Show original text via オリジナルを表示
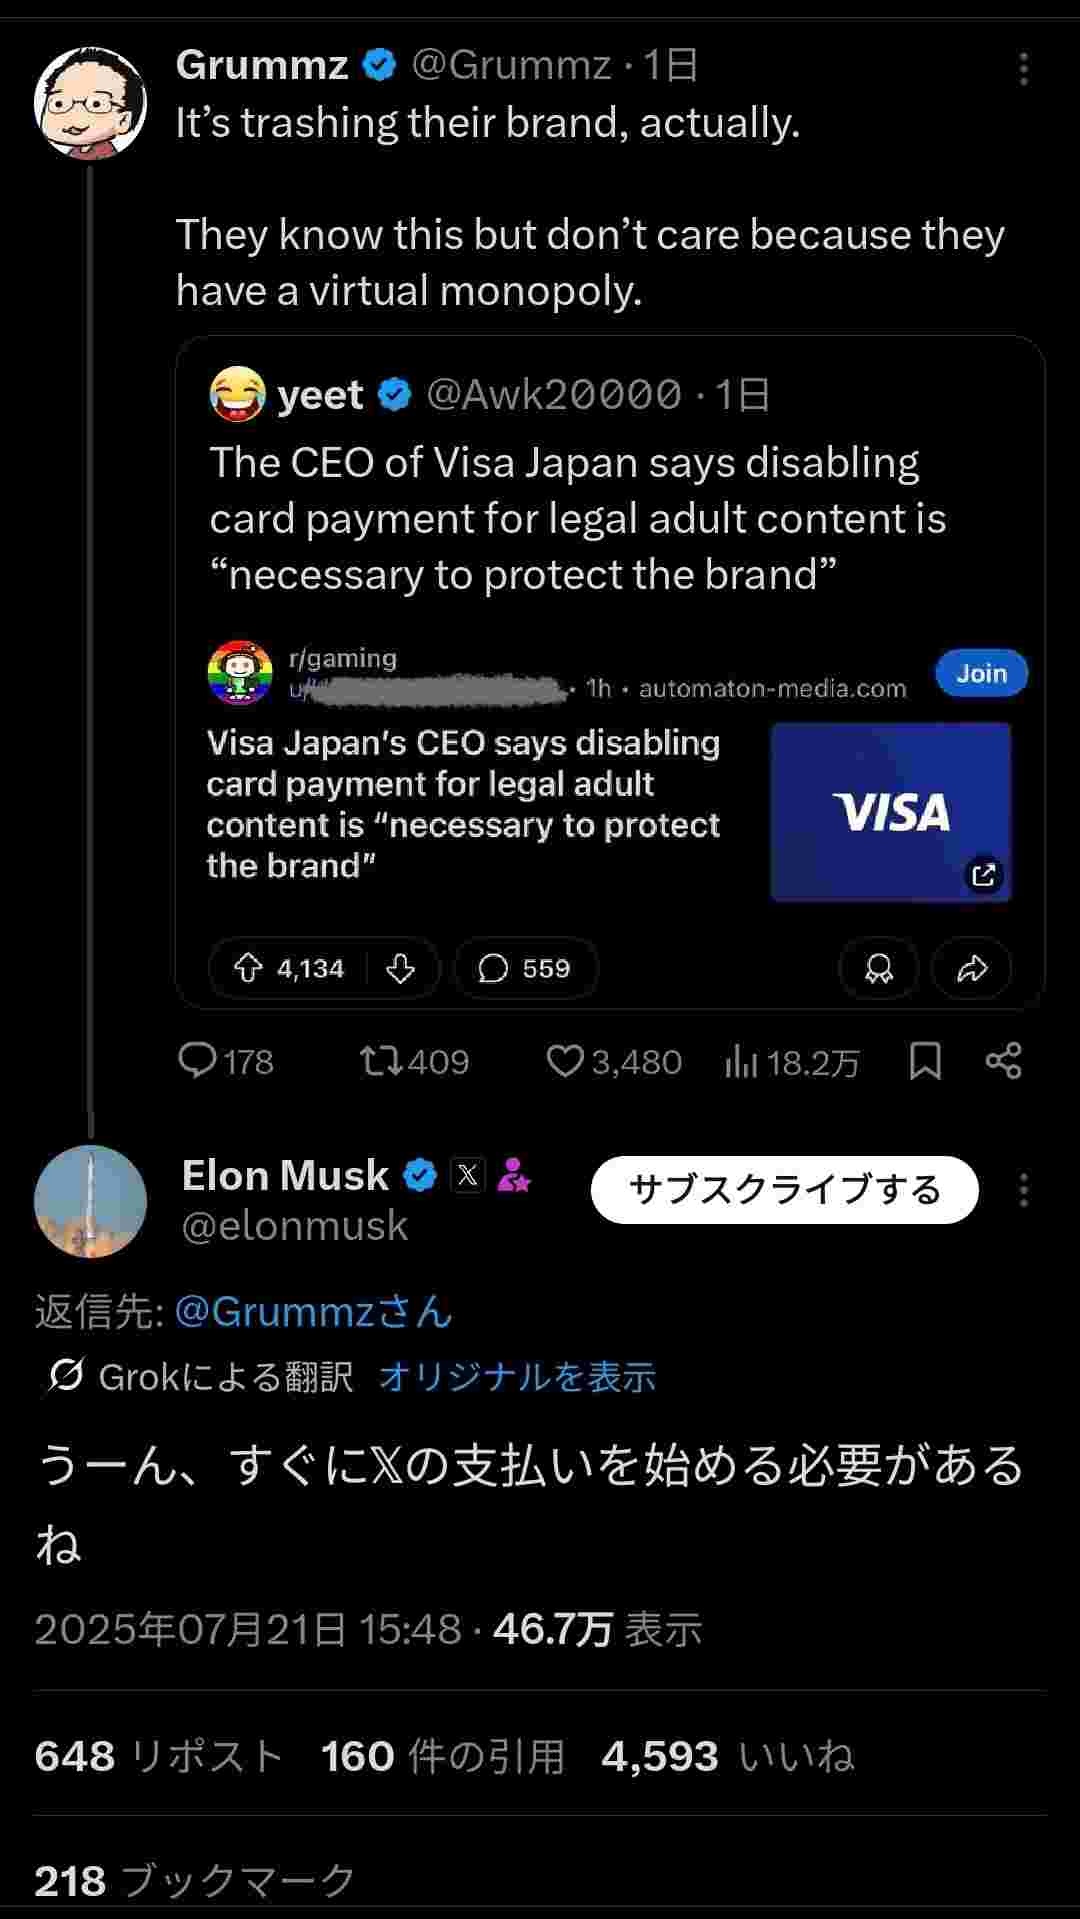 (x=517, y=1377)
